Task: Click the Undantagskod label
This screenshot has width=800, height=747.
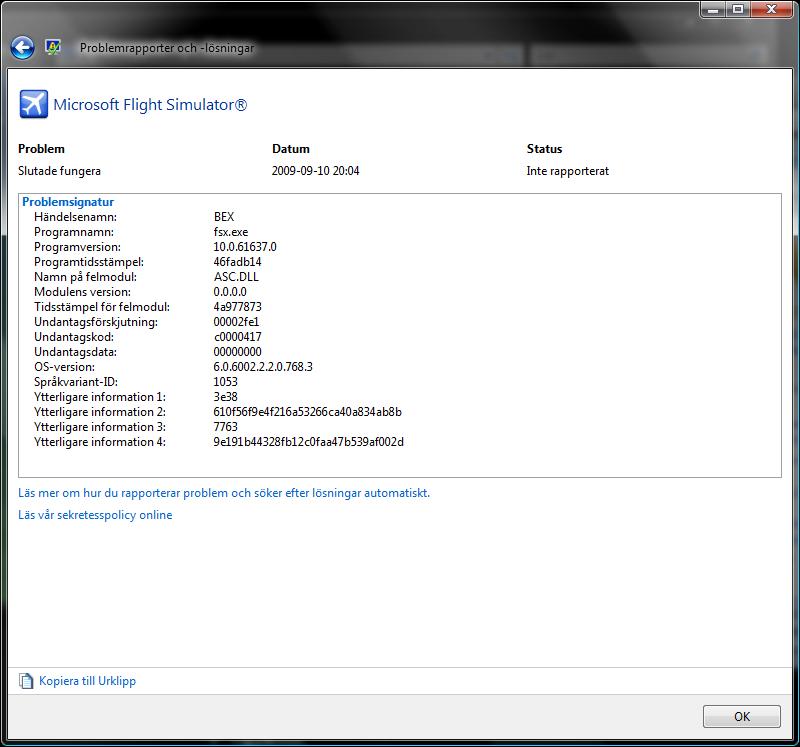Action: pos(74,337)
